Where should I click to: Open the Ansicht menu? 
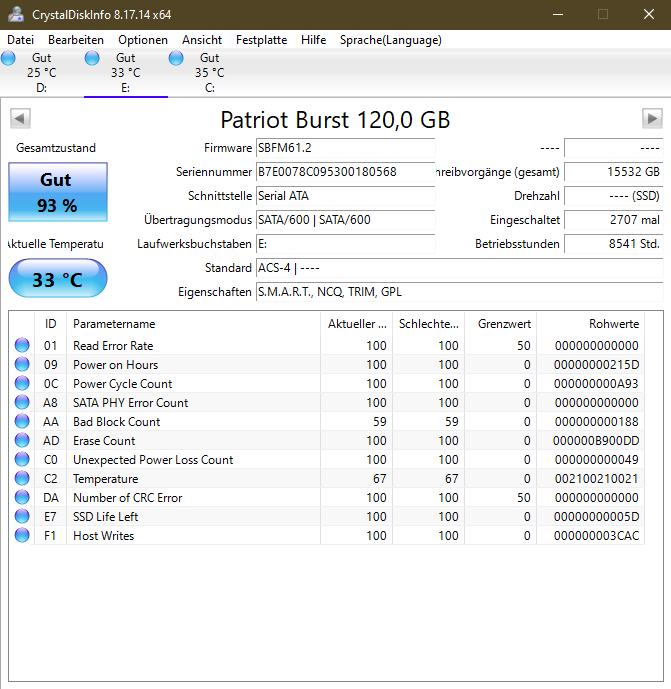point(202,40)
